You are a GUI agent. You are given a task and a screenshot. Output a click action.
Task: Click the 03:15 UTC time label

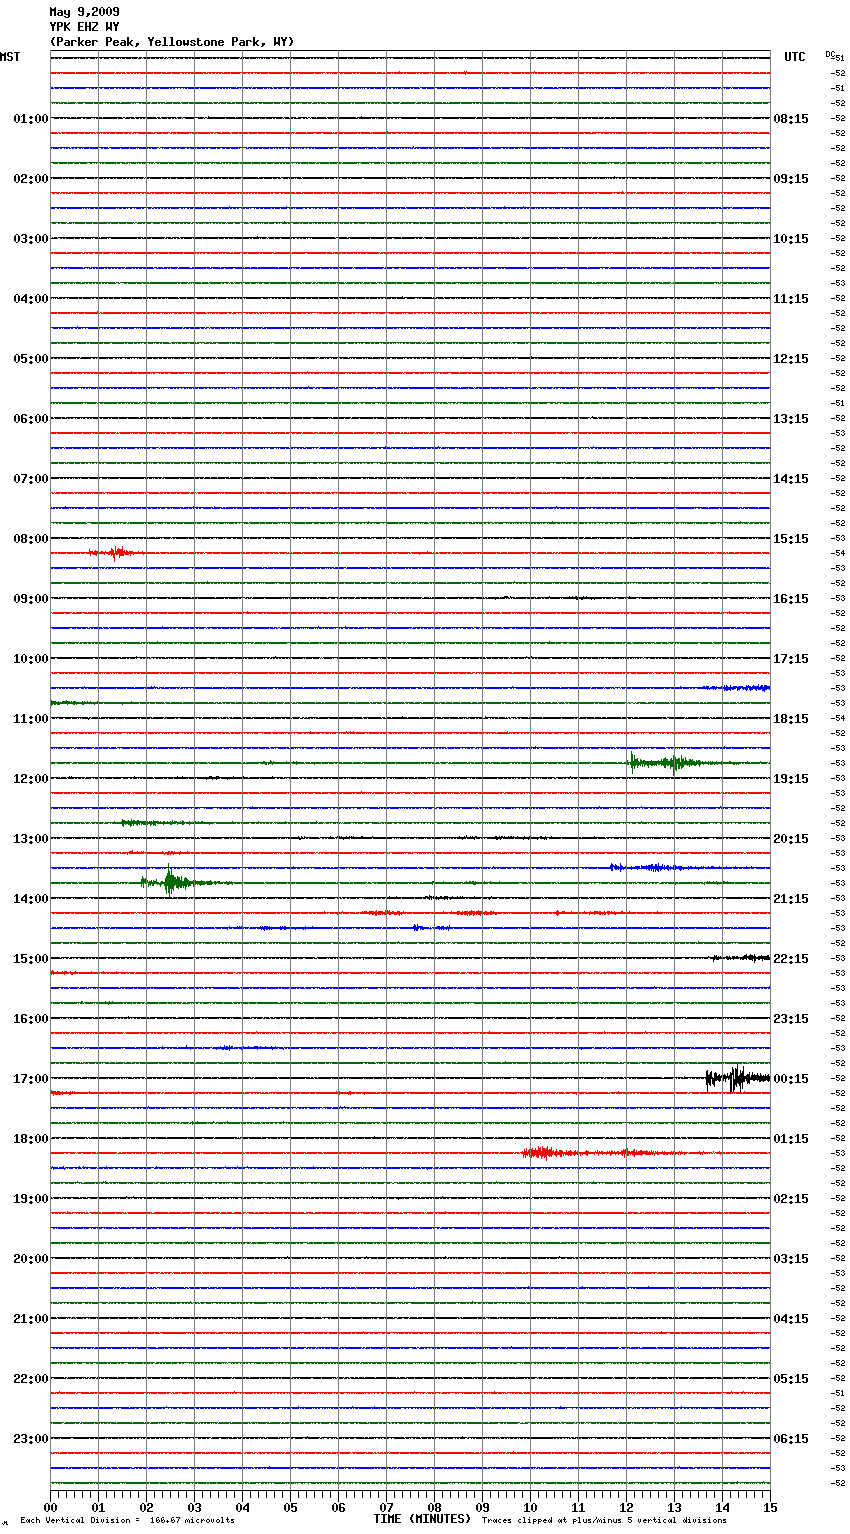point(791,1259)
